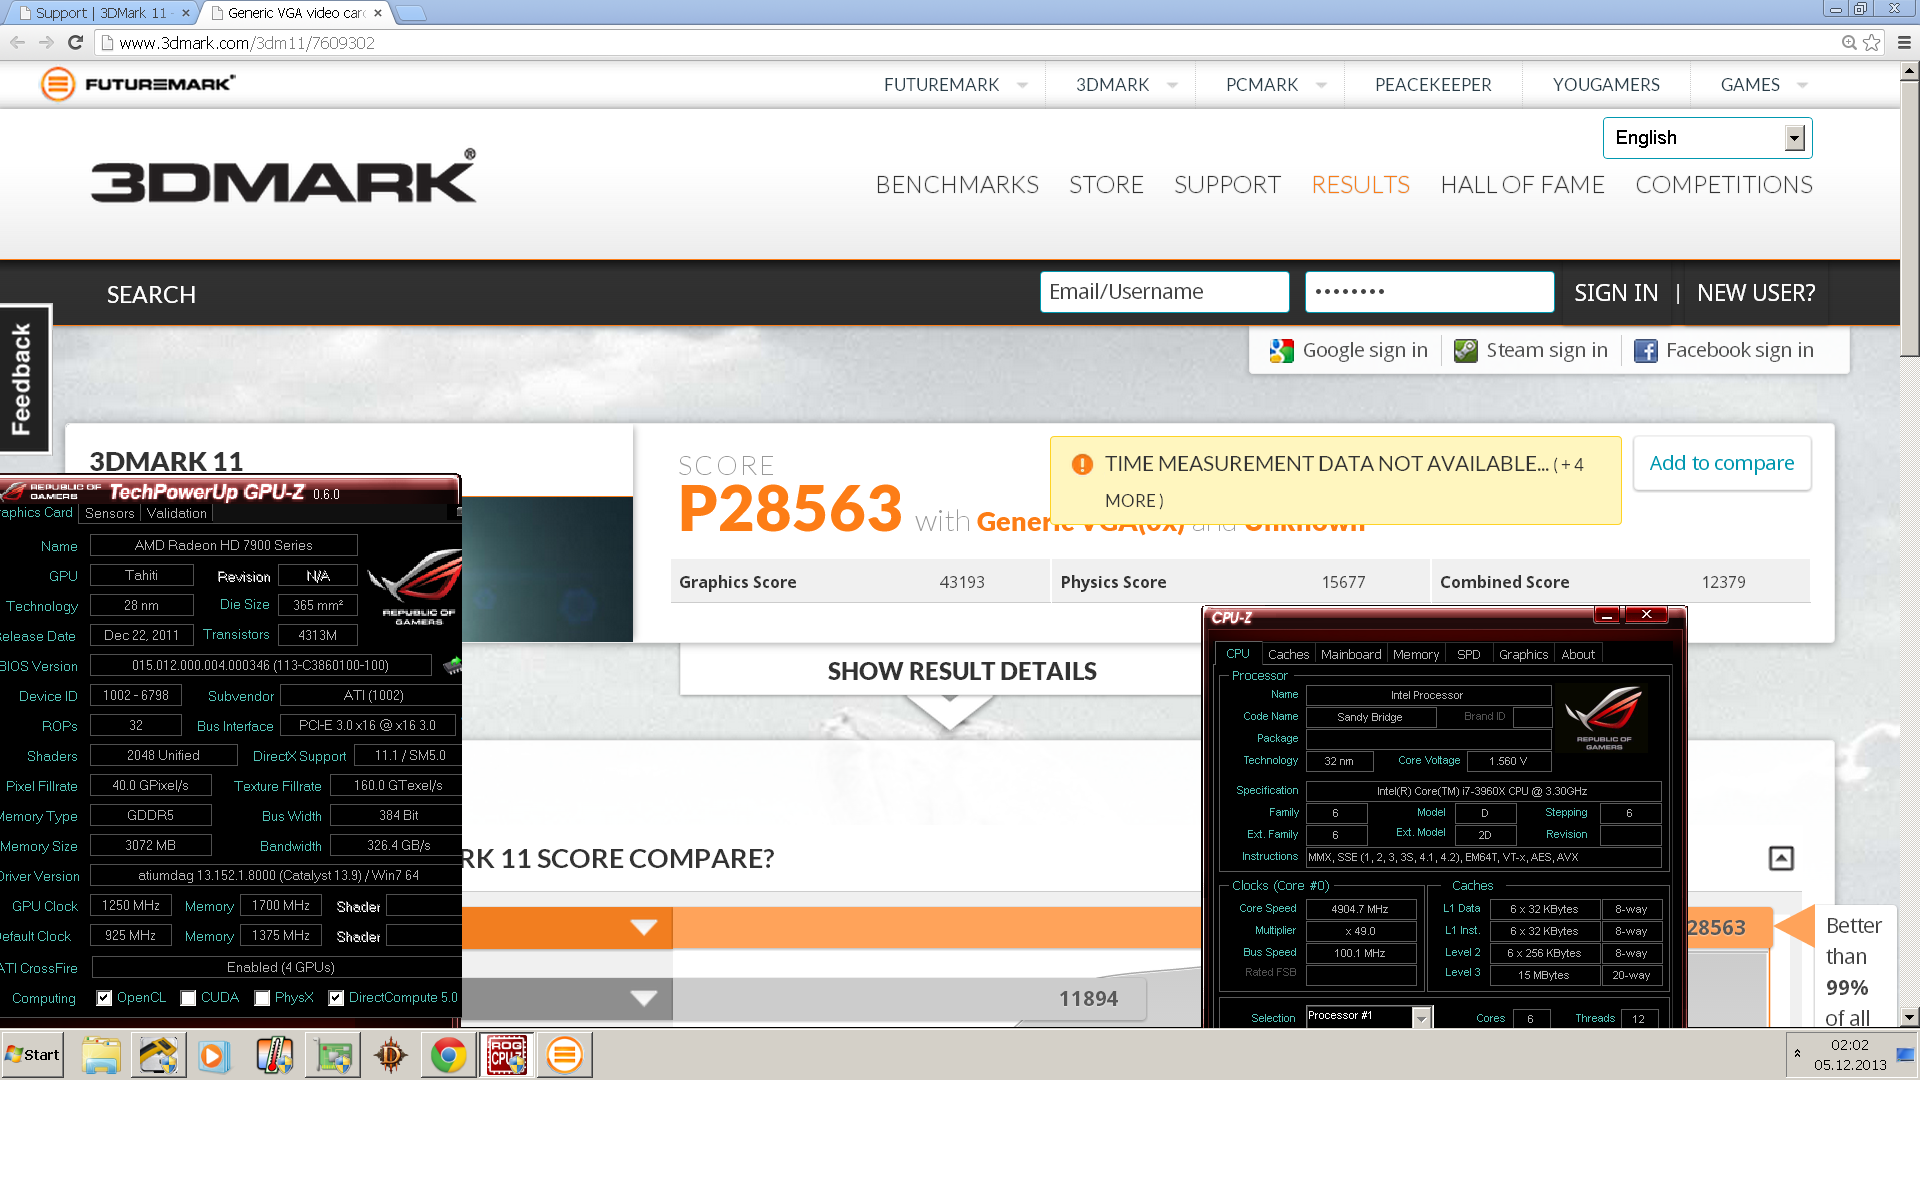Toggle the PhysX checkbox in GPU-Z
1920x1200 pixels.
262,998
